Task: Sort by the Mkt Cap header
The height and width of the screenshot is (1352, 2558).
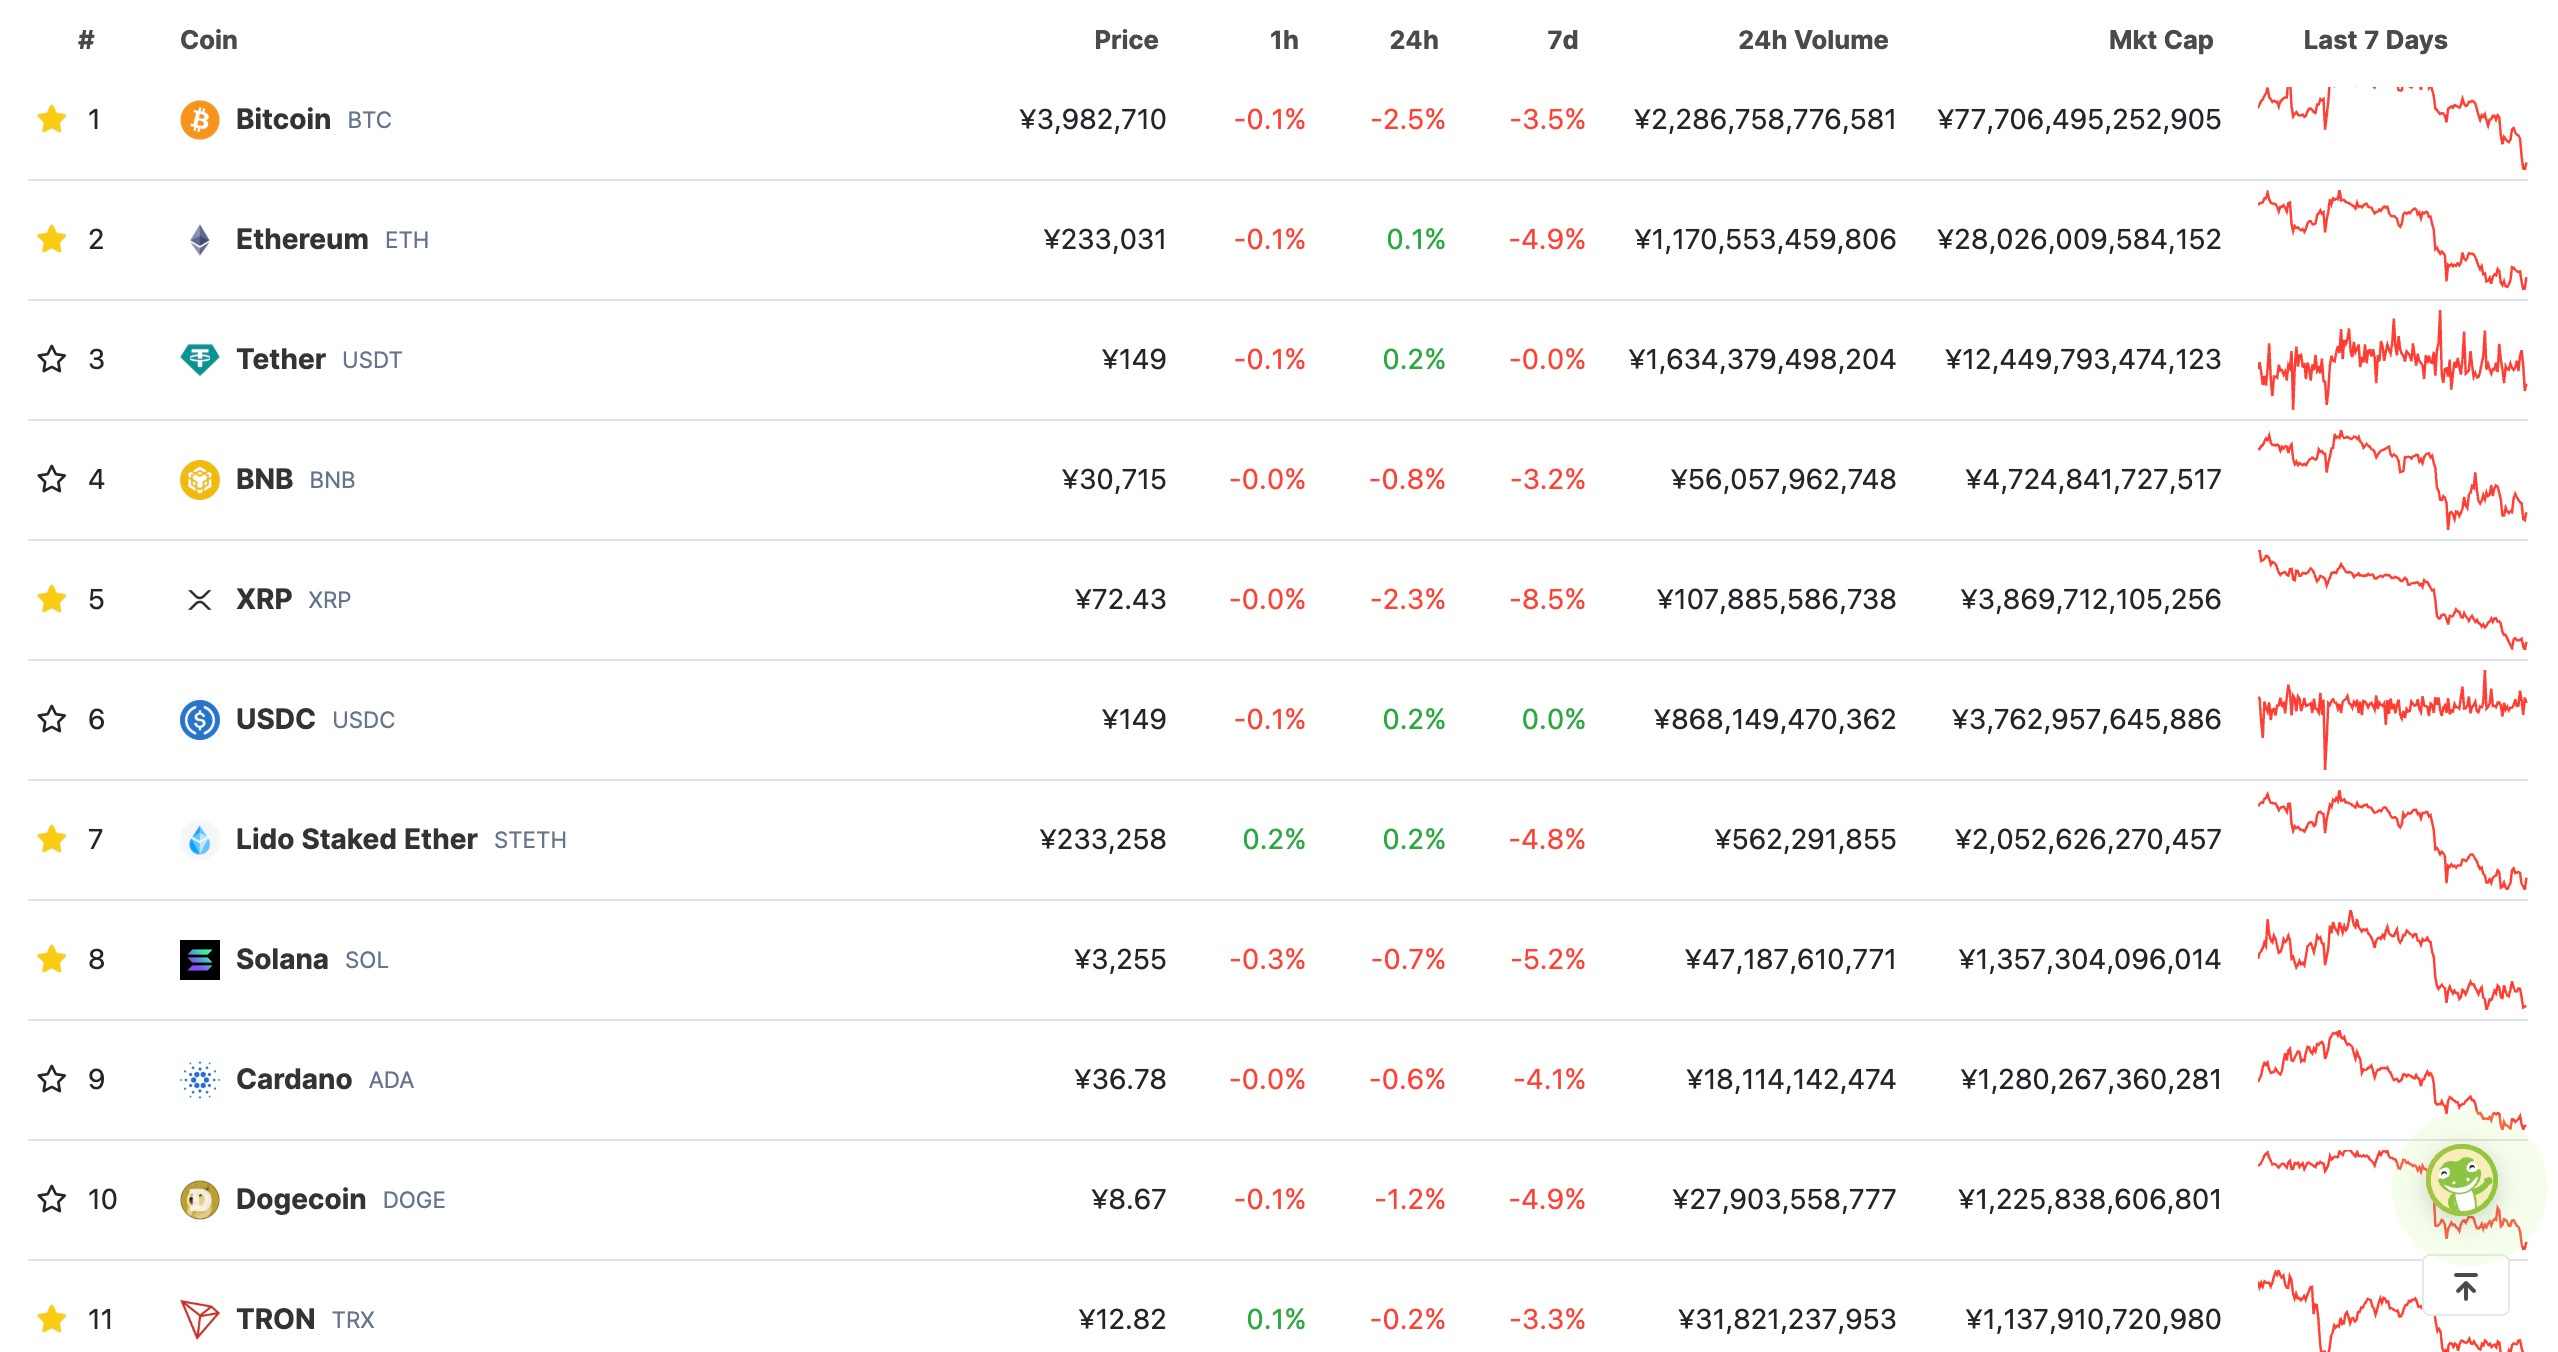Action: coord(2161,40)
